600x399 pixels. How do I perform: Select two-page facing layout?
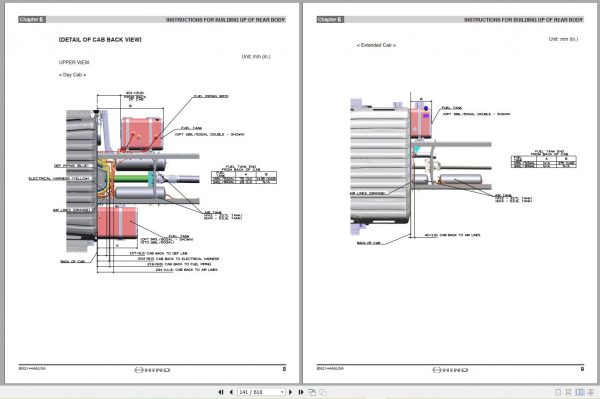pos(580,392)
